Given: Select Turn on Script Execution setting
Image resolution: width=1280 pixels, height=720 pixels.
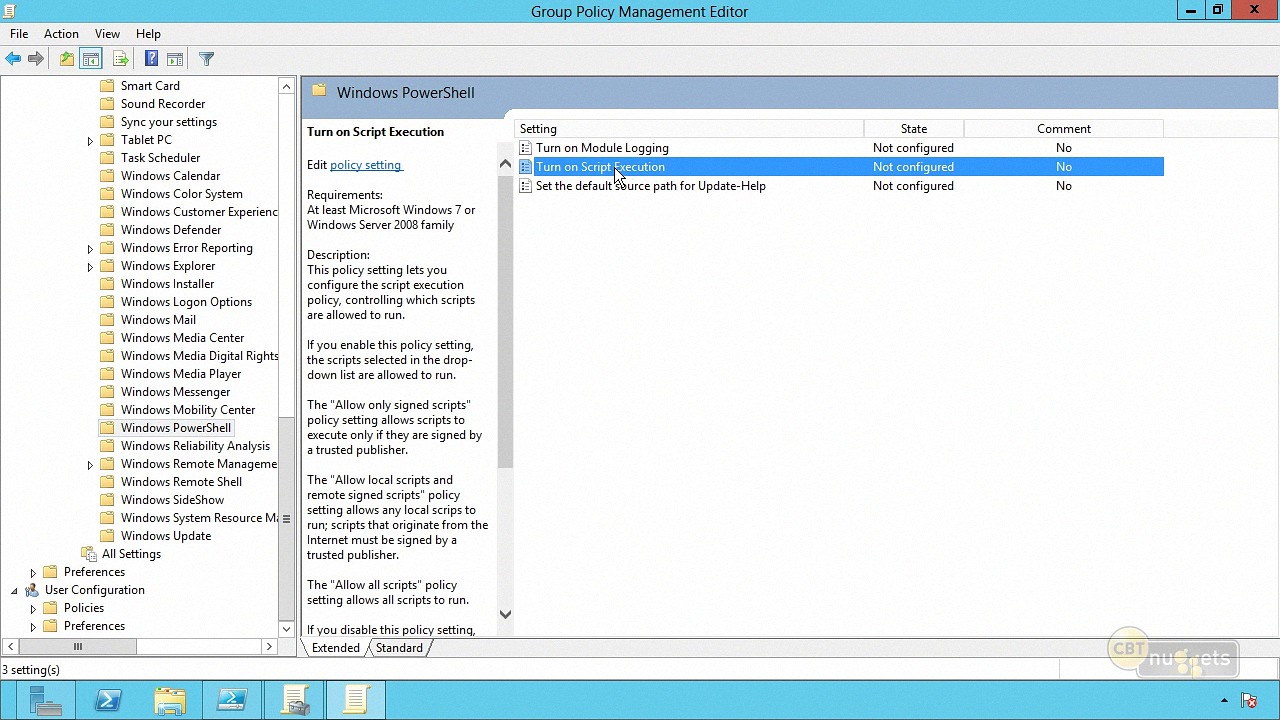Looking at the screenshot, I should coord(600,167).
